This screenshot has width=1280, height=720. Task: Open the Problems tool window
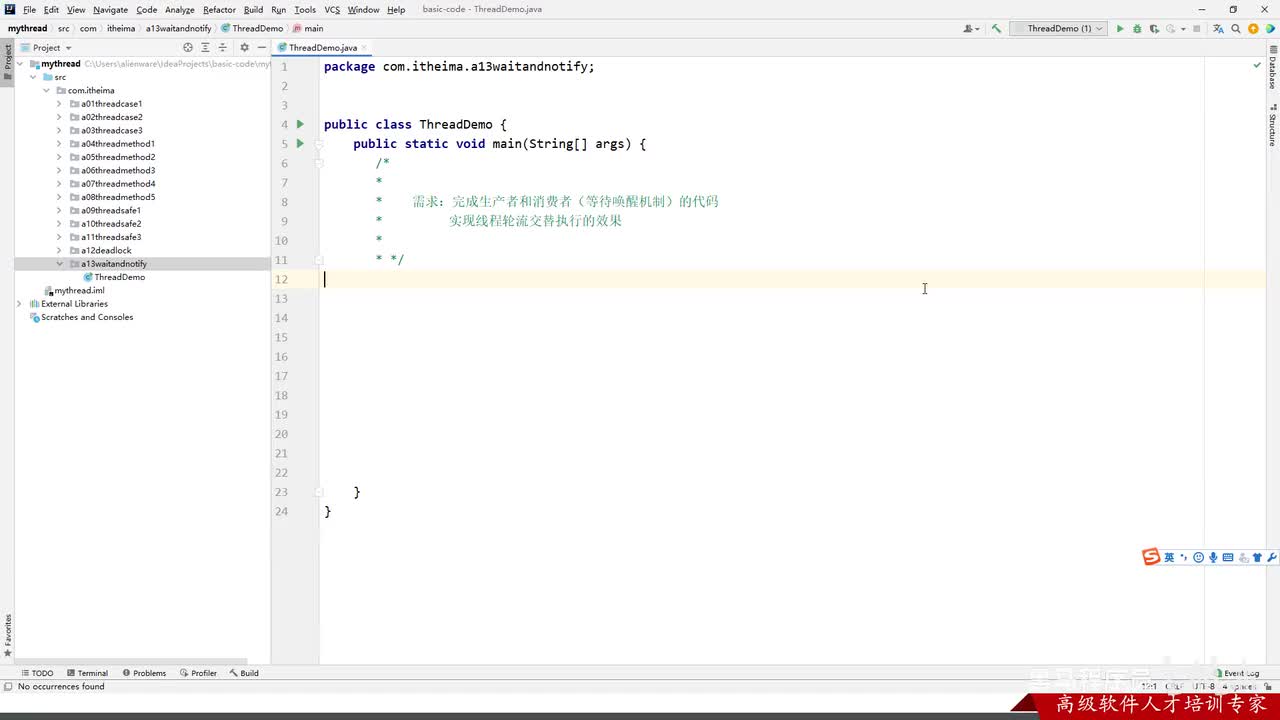pyautogui.click(x=144, y=673)
